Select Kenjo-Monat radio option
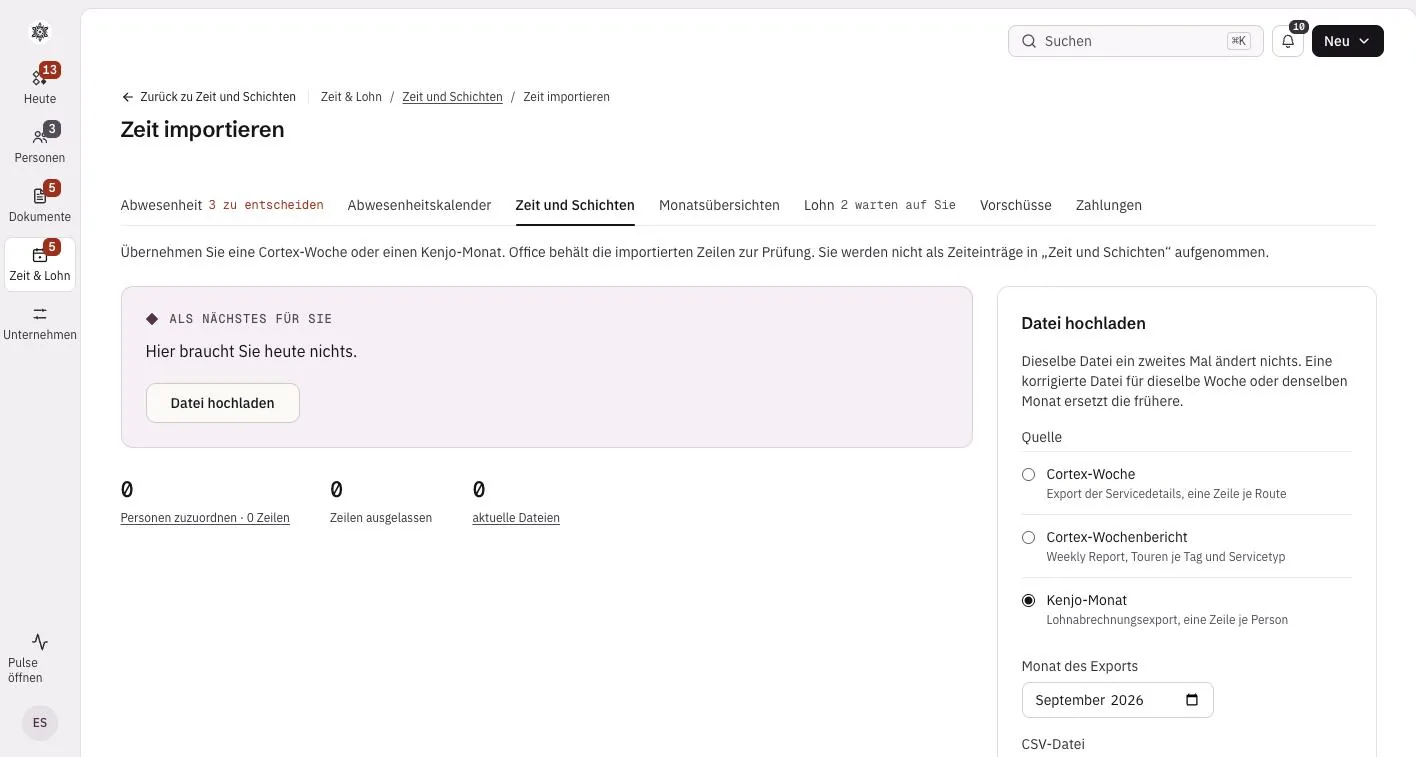The width and height of the screenshot is (1416, 757). pos(1028,600)
